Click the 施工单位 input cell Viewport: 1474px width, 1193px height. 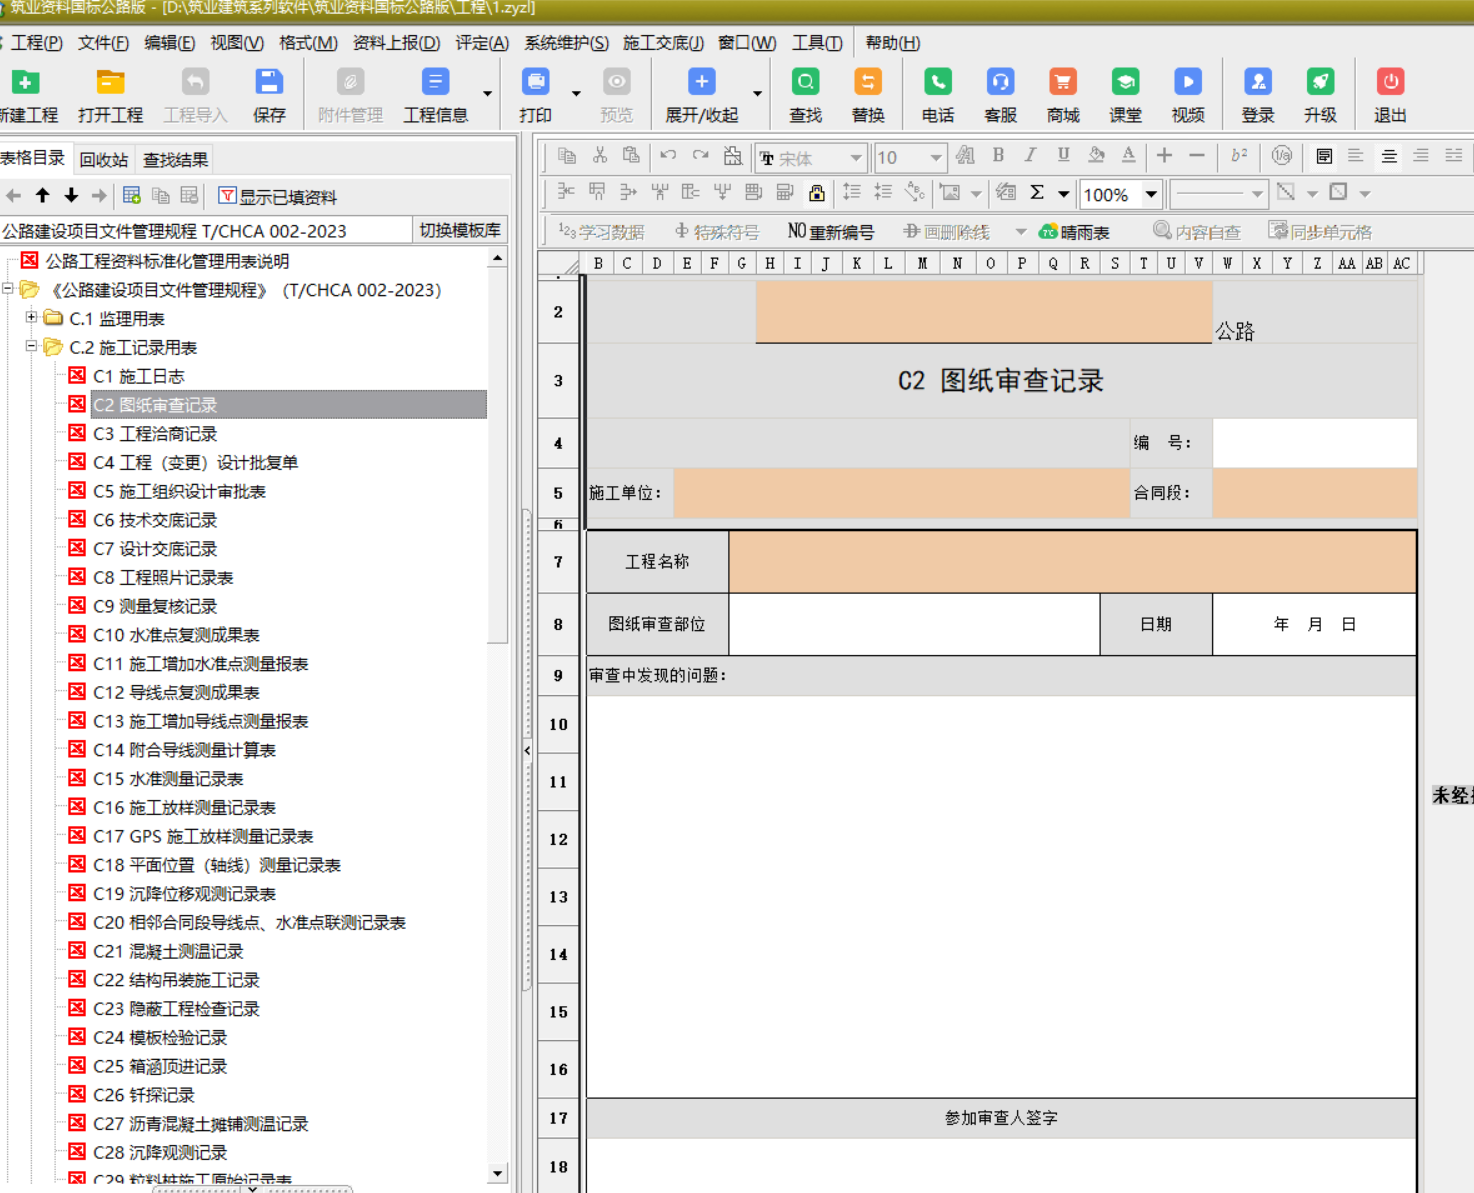tap(901, 493)
